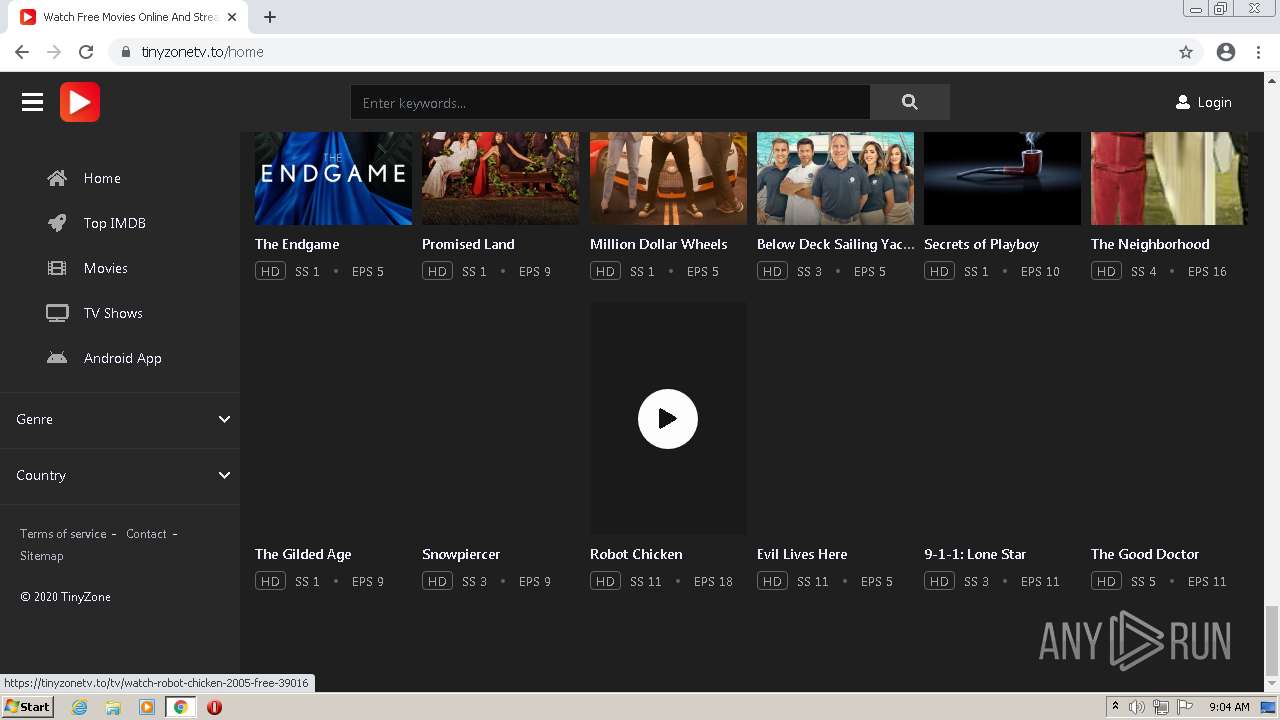The height and width of the screenshot is (720, 1280).
Task: Click Secrets of Playboy poster
Action: click(x=1002, y=178)
